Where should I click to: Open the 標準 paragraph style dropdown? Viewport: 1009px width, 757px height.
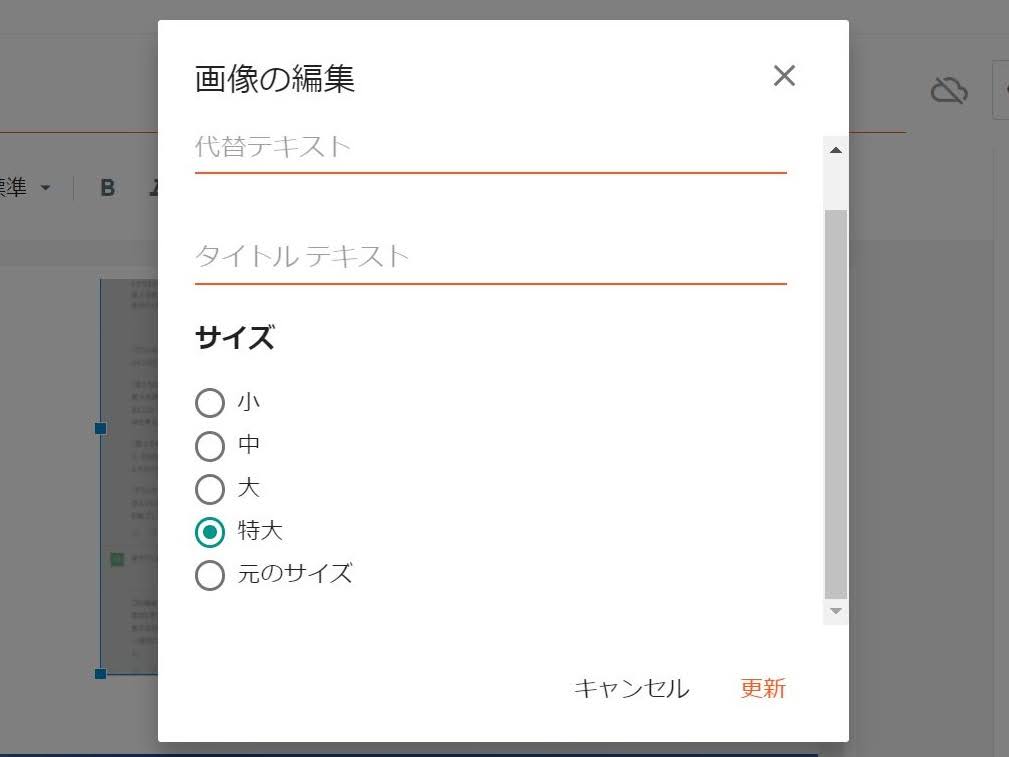pyautogui.click(x=26, y=187)
